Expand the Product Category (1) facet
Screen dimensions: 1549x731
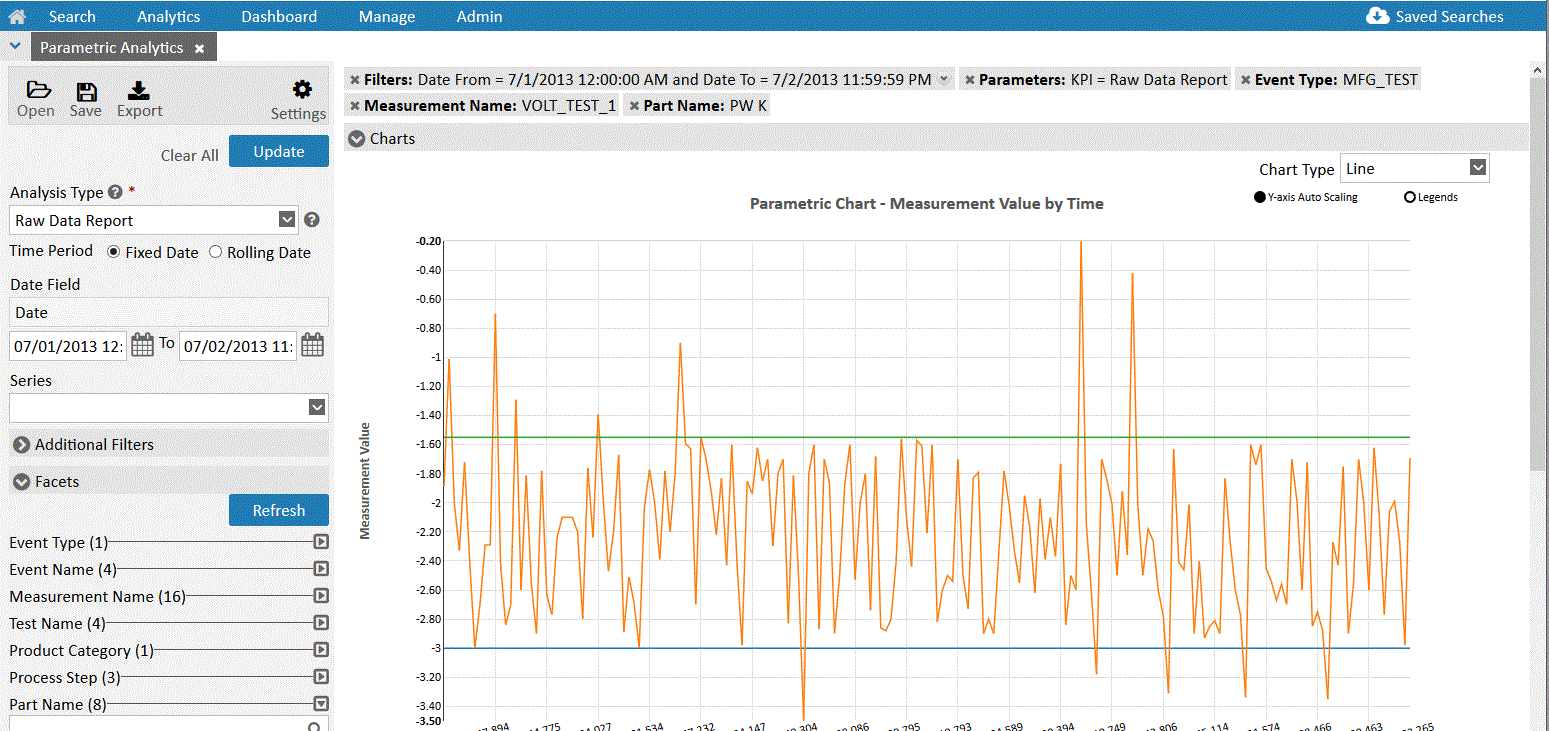coord(321,650)
